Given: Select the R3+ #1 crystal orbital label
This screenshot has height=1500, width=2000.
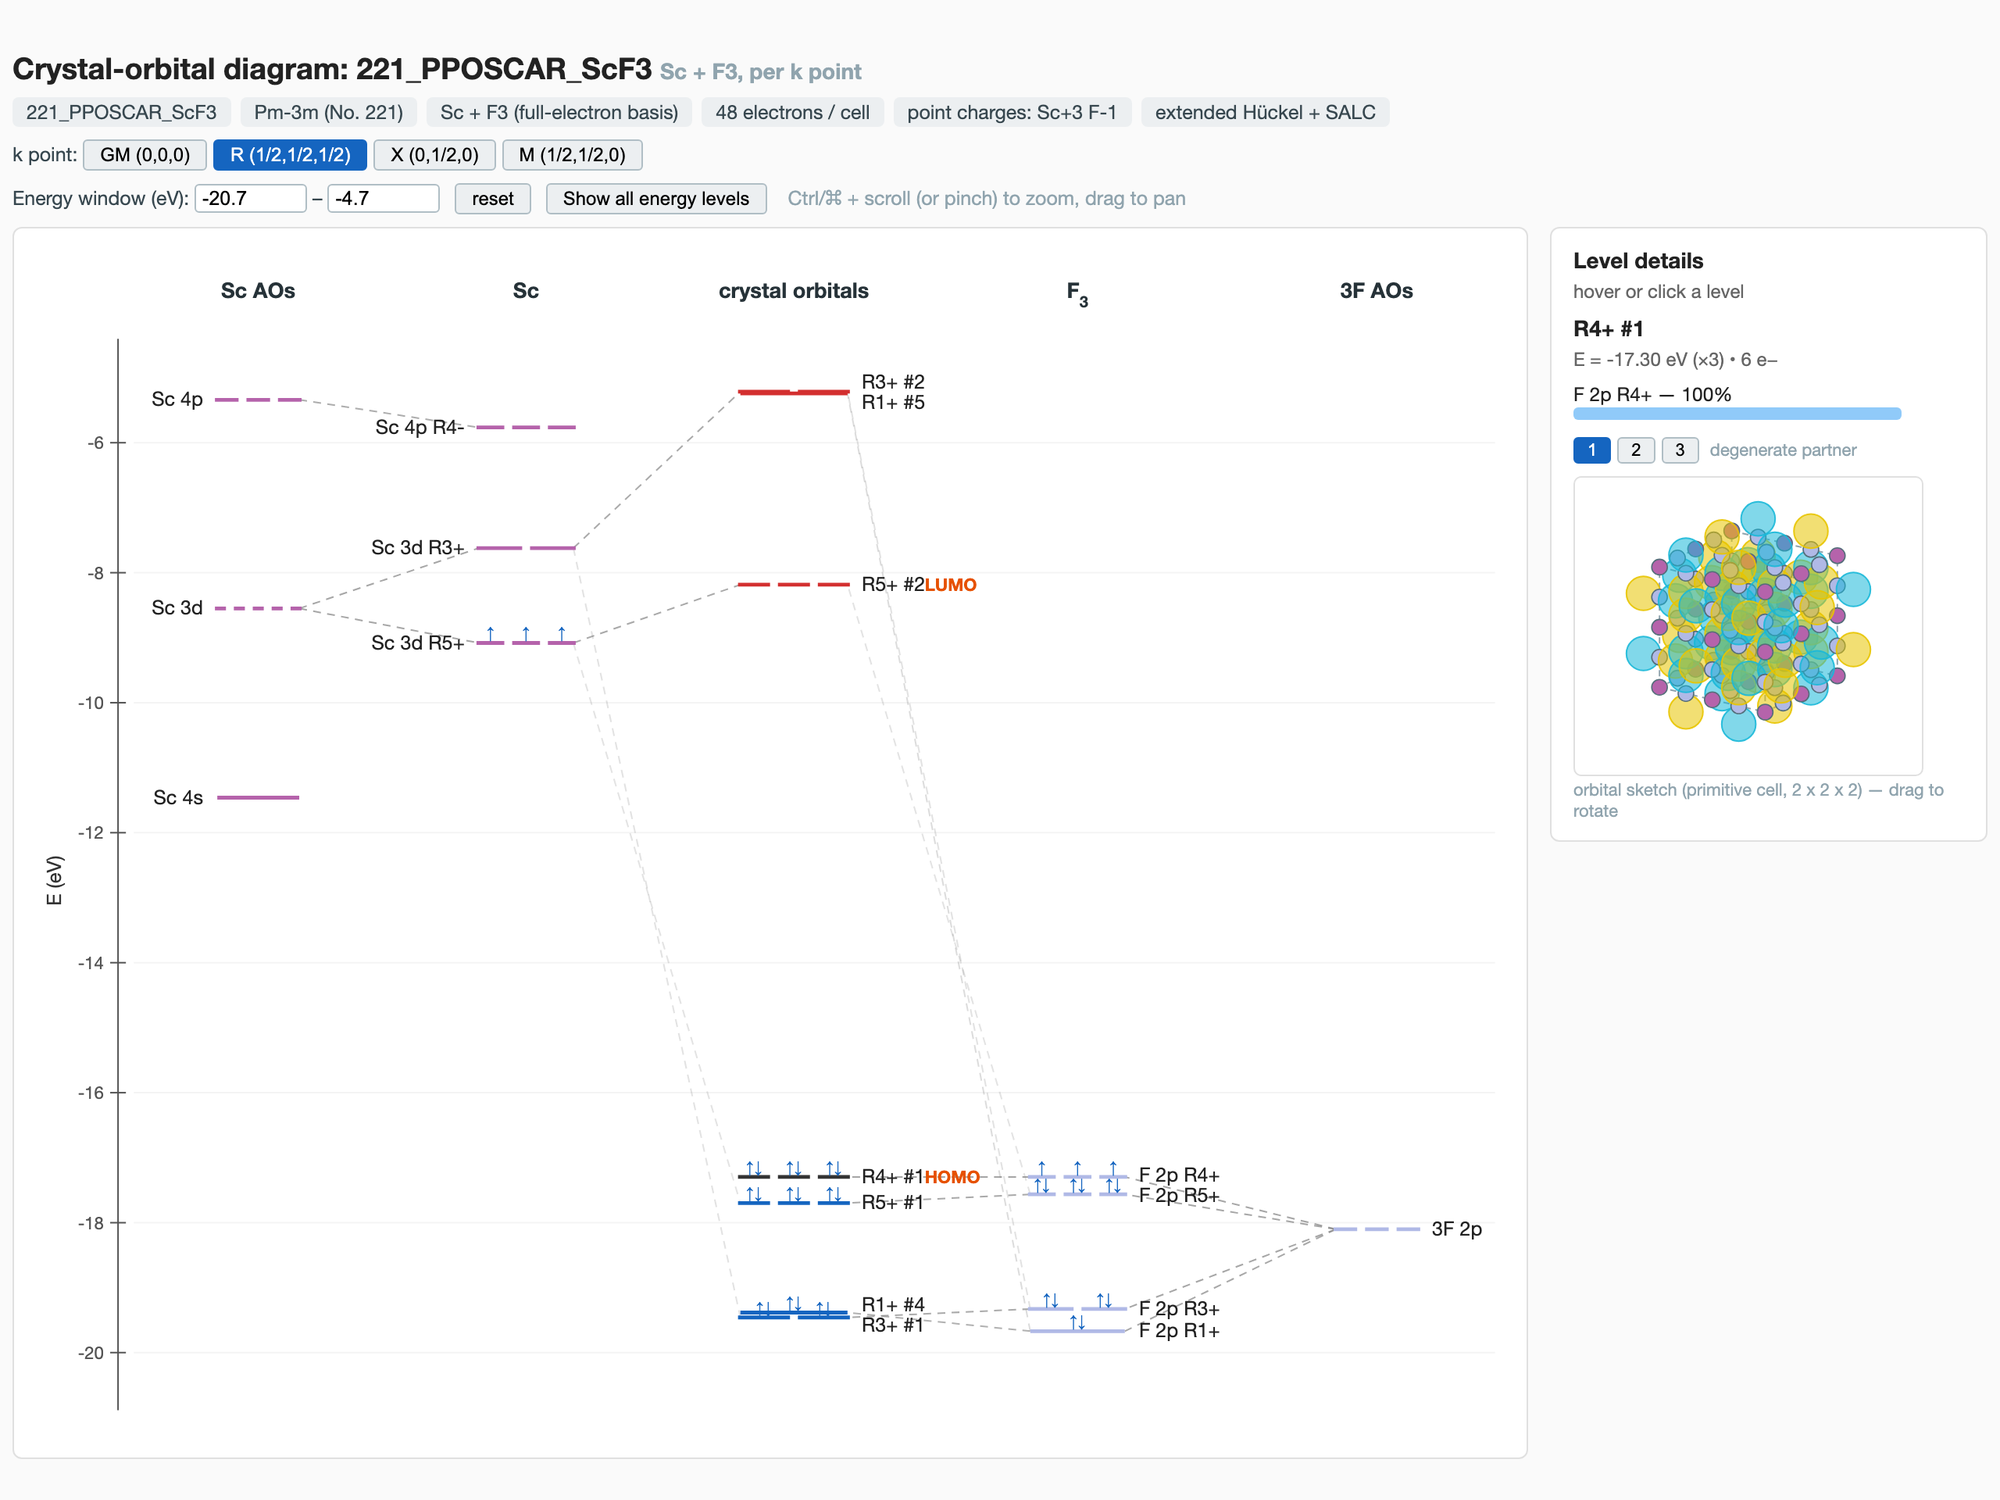Looking at the screenshot, I should 893,1325.
